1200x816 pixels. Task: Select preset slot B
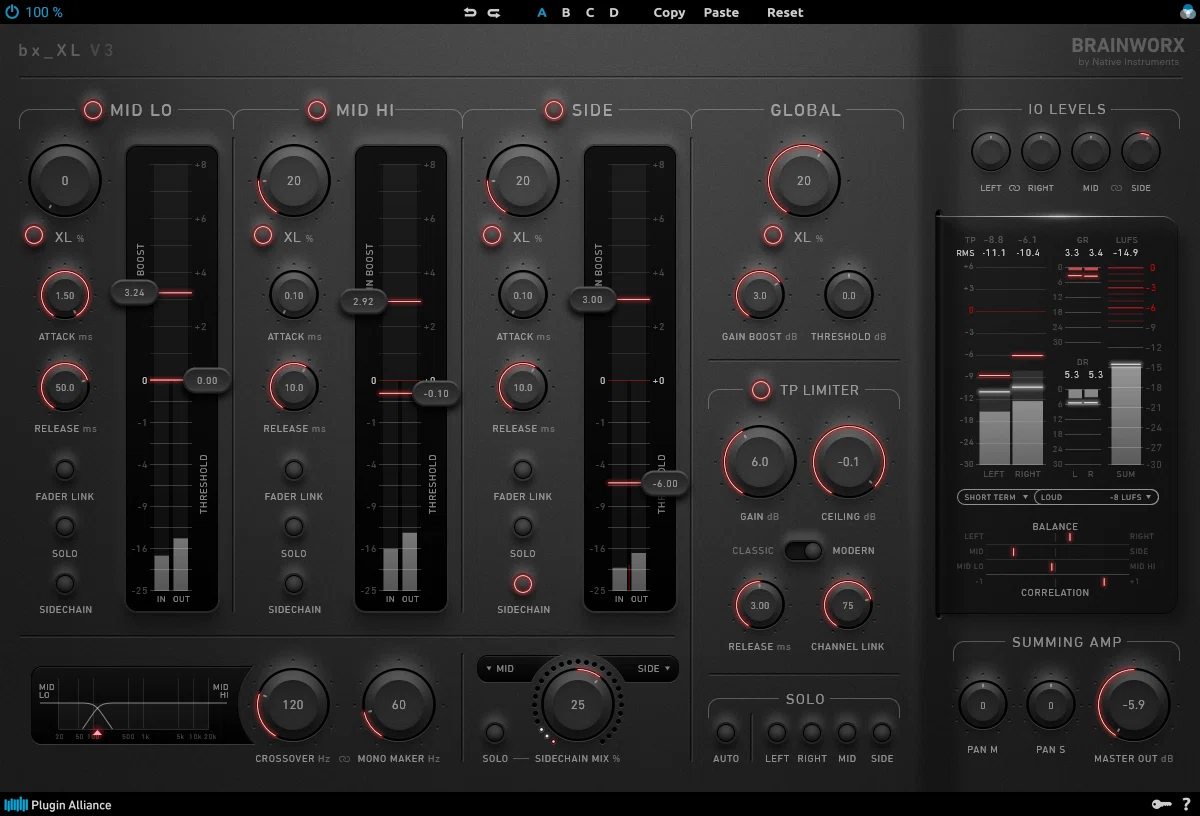[566, 13]
